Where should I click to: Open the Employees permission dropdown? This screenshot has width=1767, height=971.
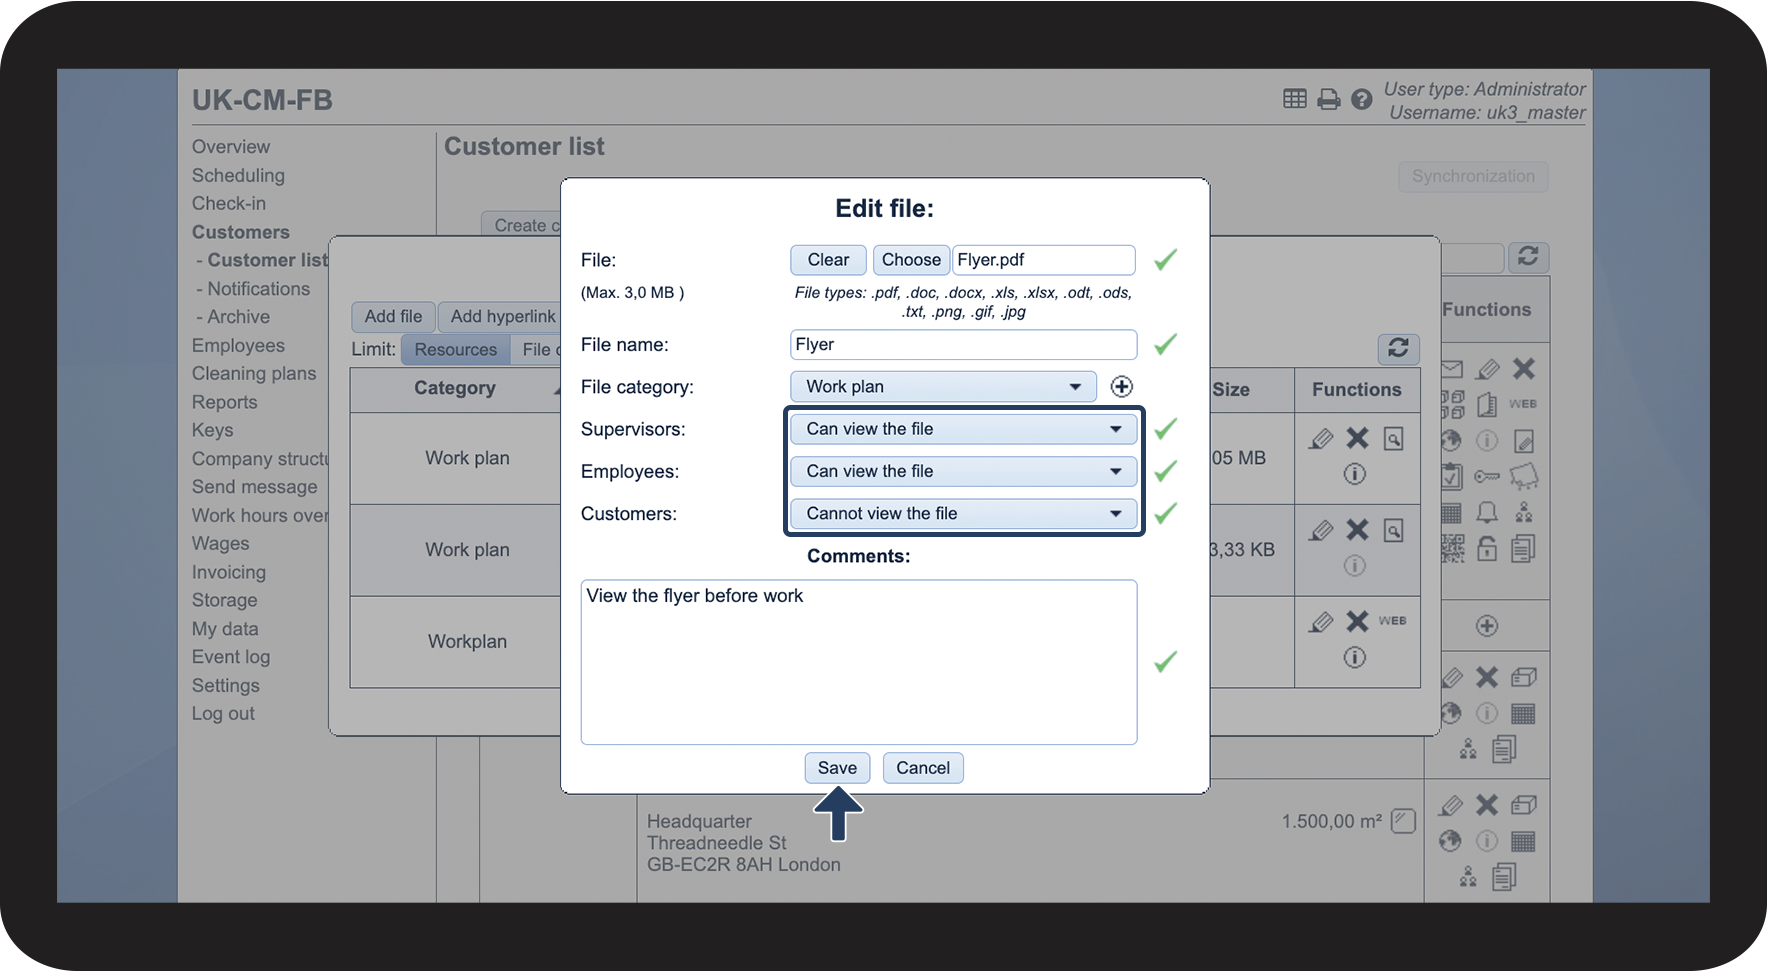pyautogui.click(x=963, y=471)
